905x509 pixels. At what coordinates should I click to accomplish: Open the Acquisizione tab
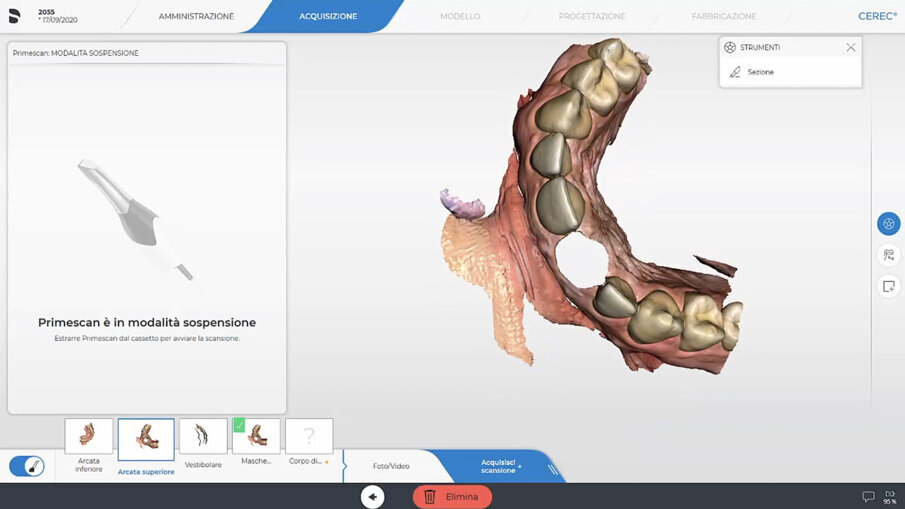coord(328,16)
